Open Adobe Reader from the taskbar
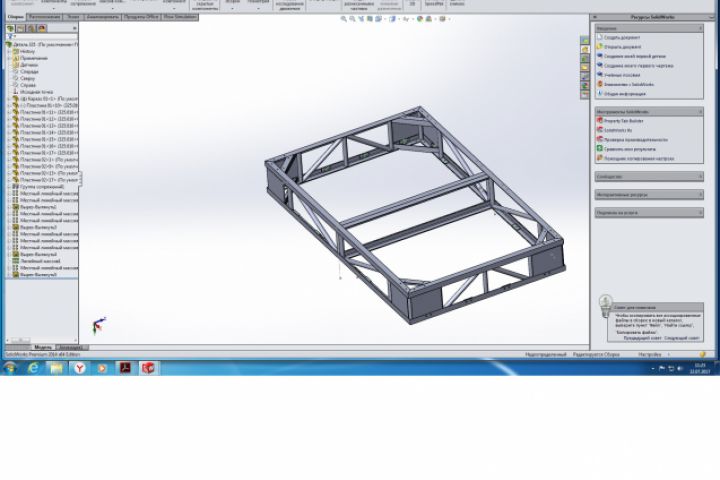Screen dimensions: 720x480 click(x=125, y=368)
